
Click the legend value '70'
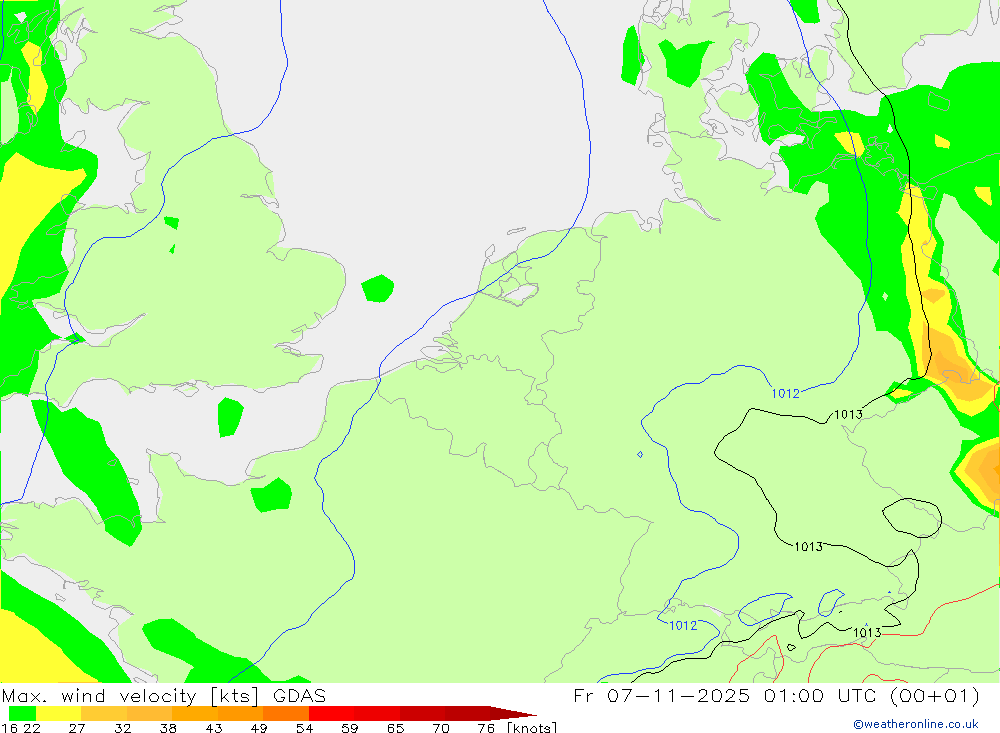pyautogui.click(x=441, y=728)
